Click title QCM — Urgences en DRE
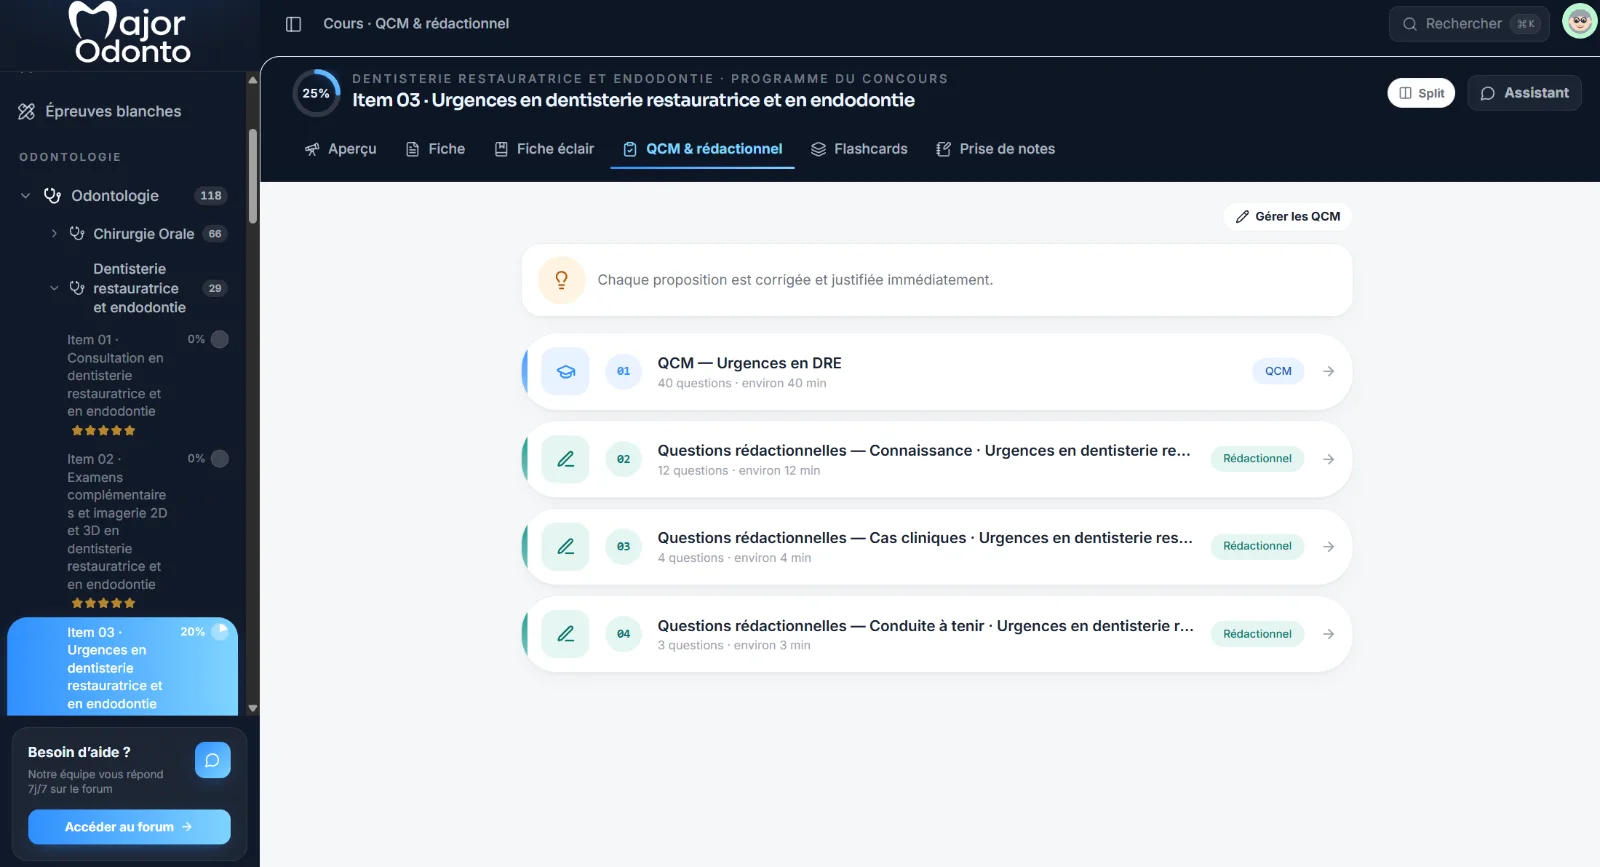Screen dimensions: 1600x867 (749, 363)
